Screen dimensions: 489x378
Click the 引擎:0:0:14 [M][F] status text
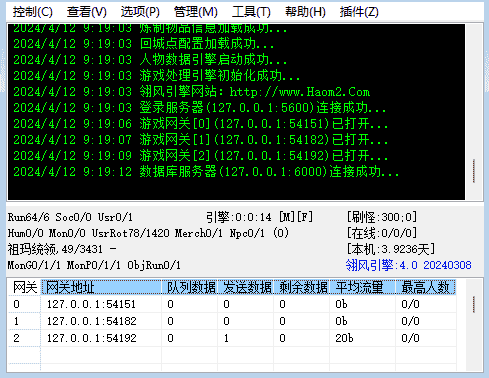(259, 217)
